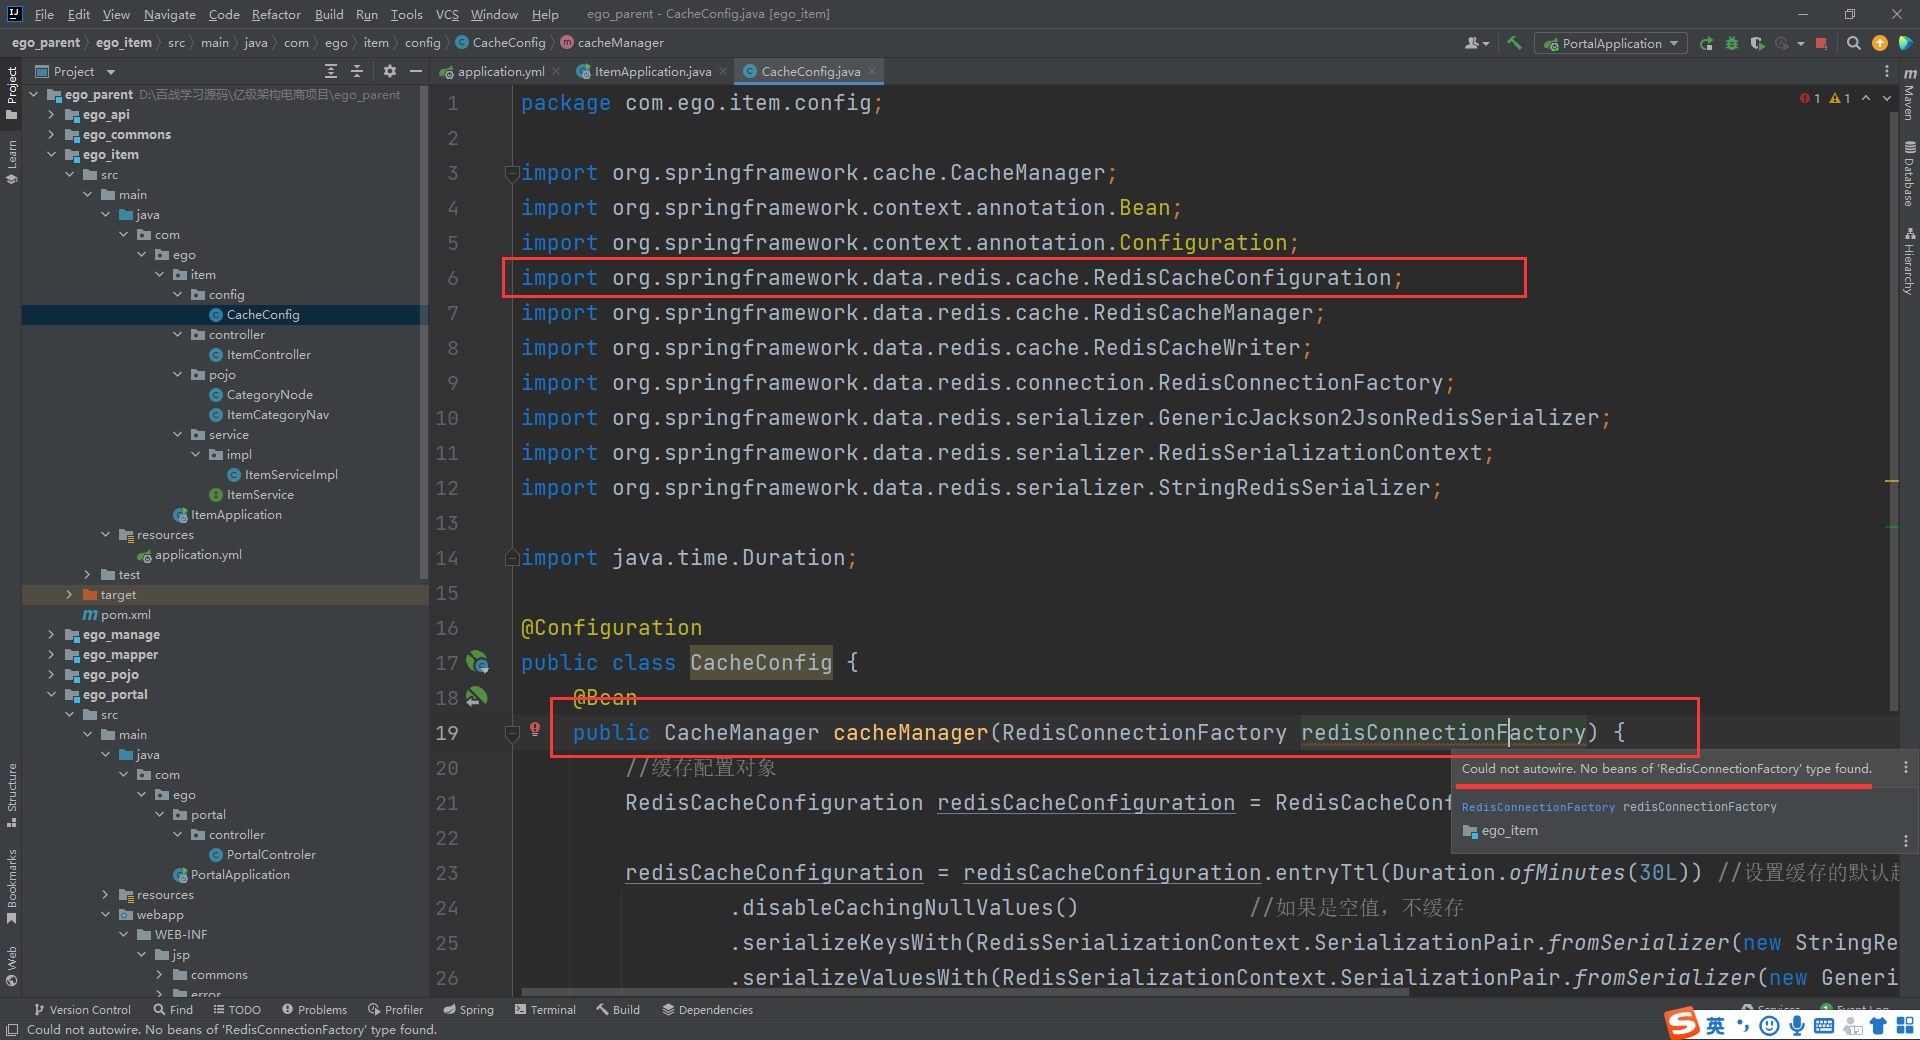Open the Web tool window
1920x1040 pixels.
[12, 965]
